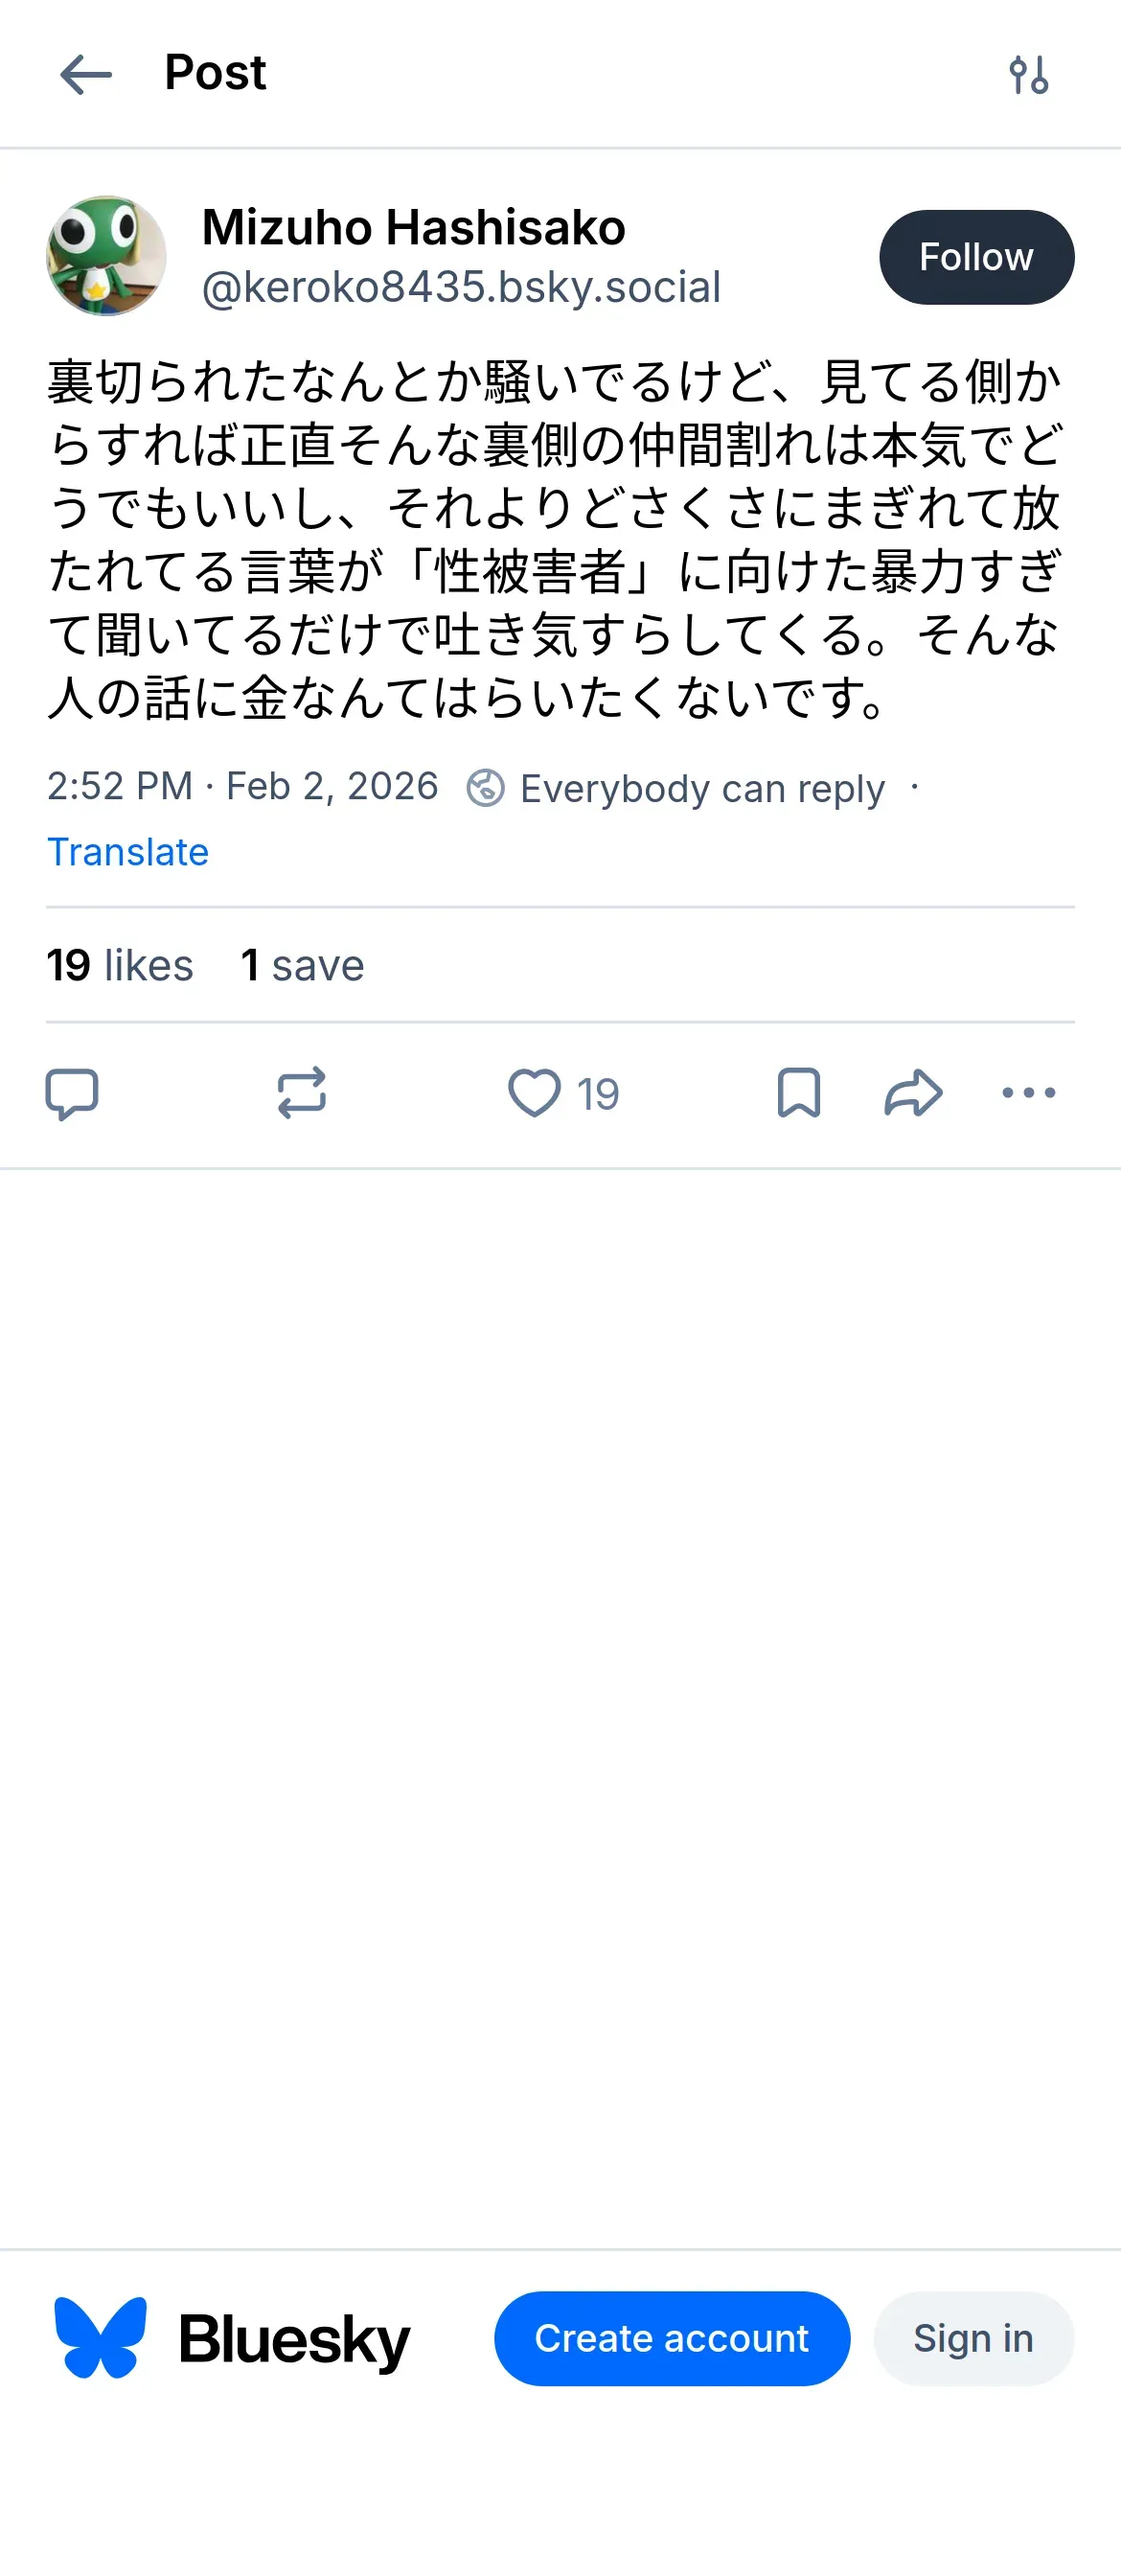The width and height of the screenshot is (1121, 2576).
Task: Click the '1 save' count
Action: (302, 966)
